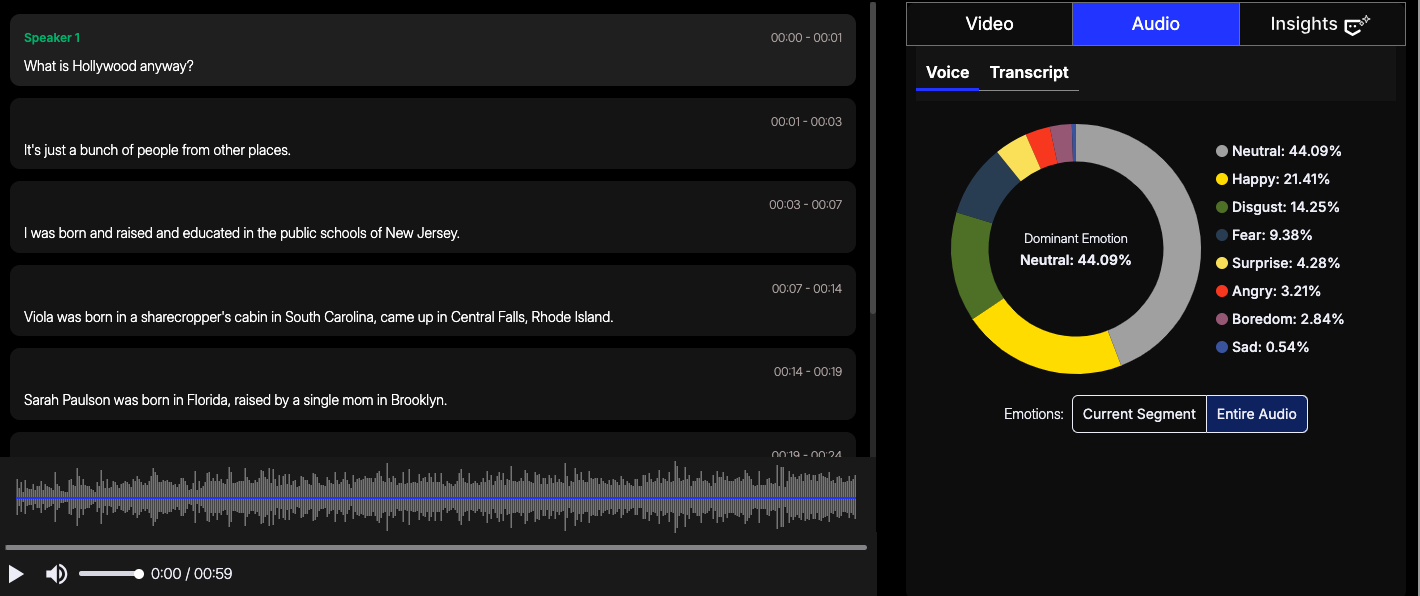Click the sparkle icon beside Insights

(x=1357, y=26)
